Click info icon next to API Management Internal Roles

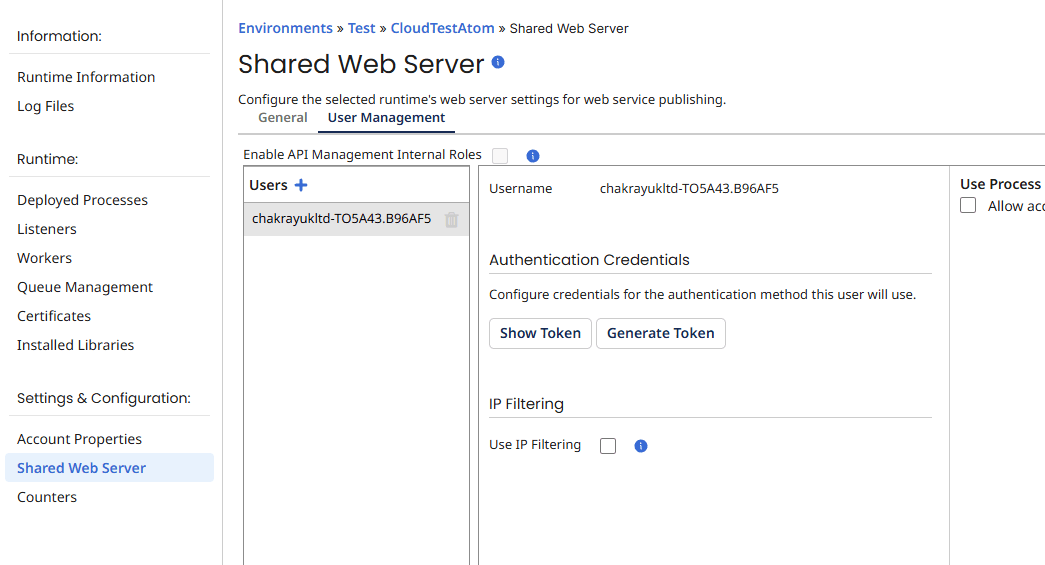[533, 156]
